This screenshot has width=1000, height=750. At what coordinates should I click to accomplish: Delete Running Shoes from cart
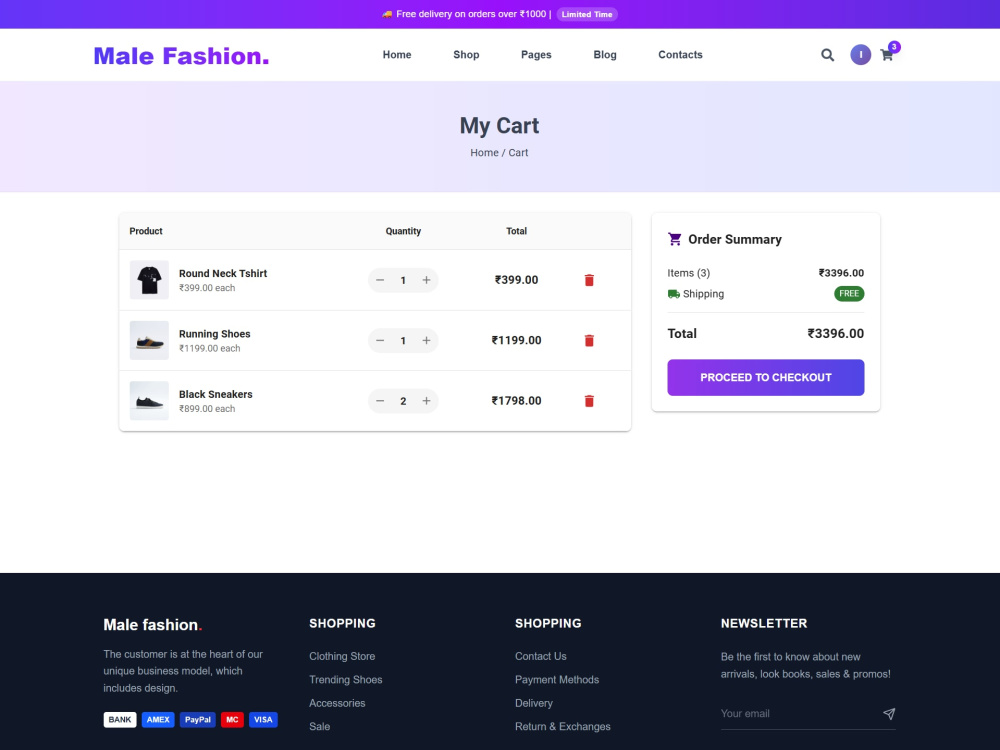tap(589, 341)
